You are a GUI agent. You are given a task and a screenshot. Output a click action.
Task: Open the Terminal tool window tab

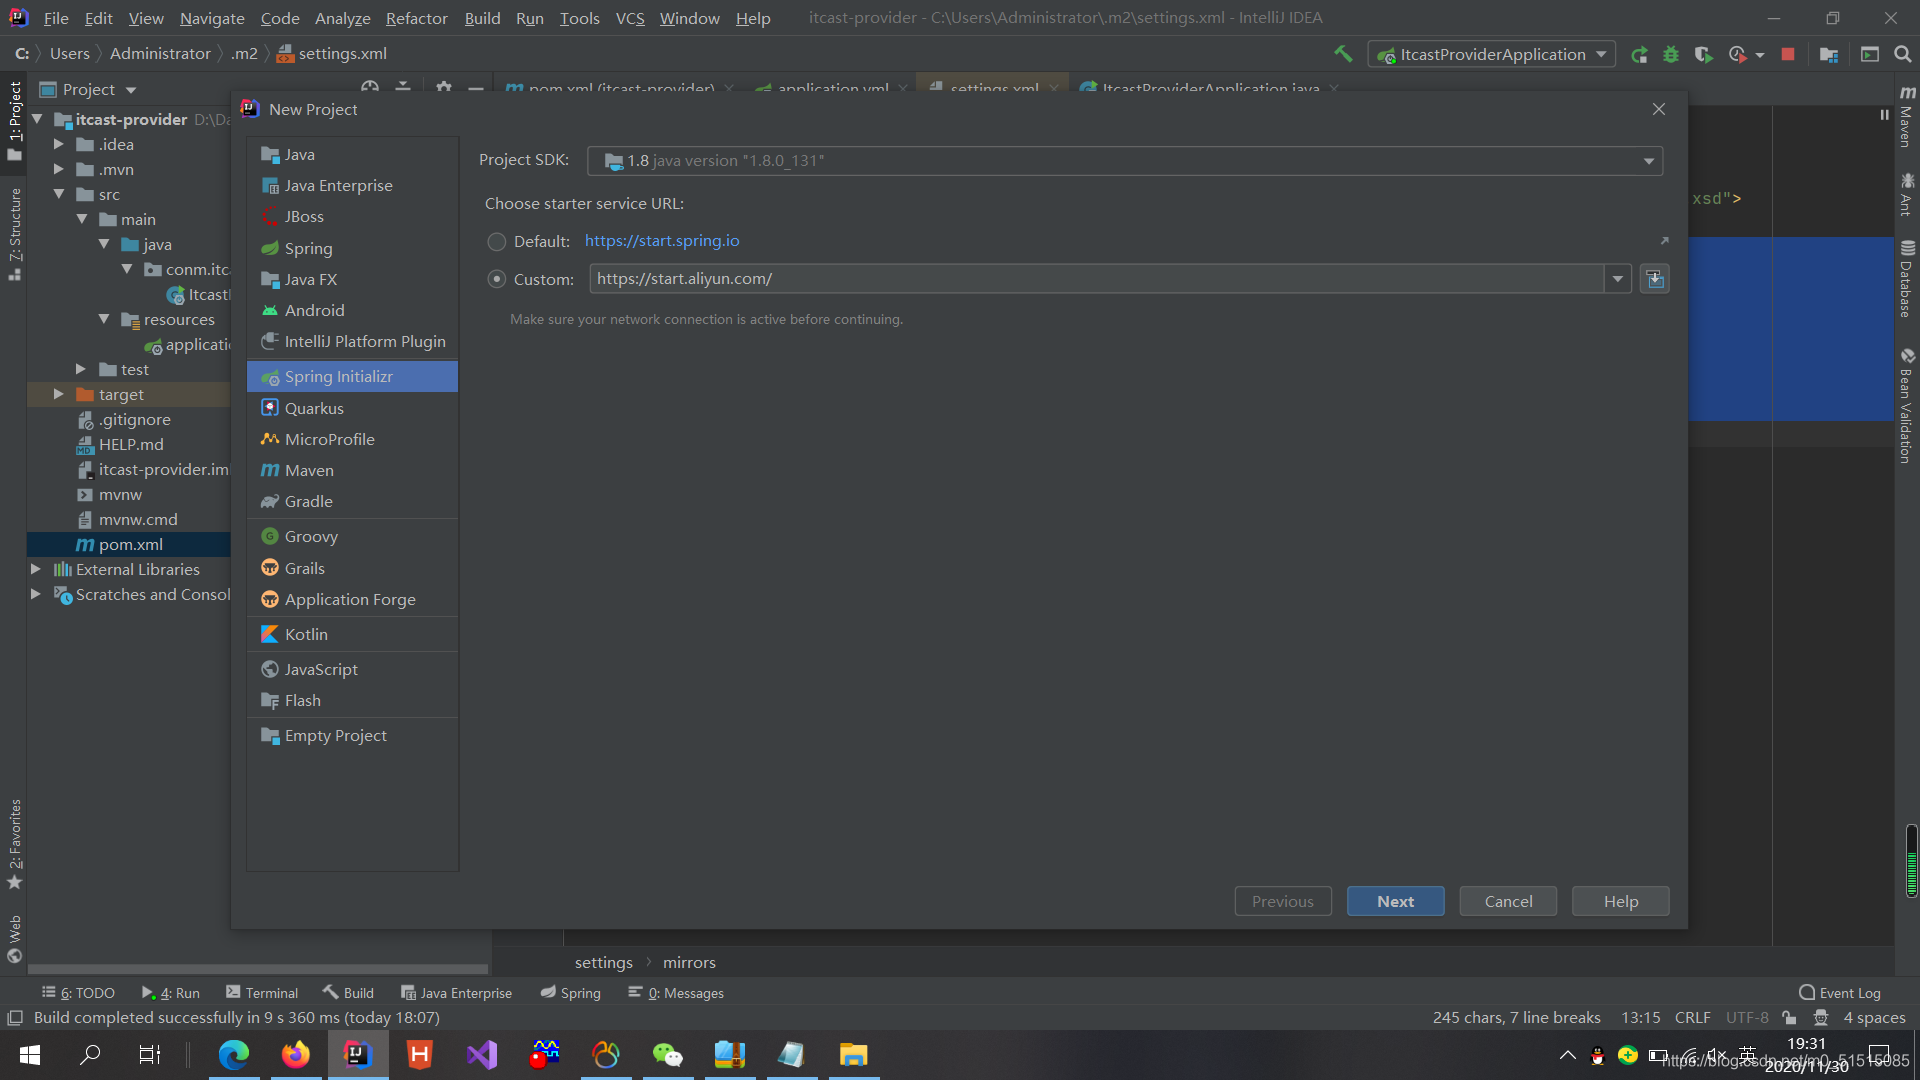(x=262, y=993)
